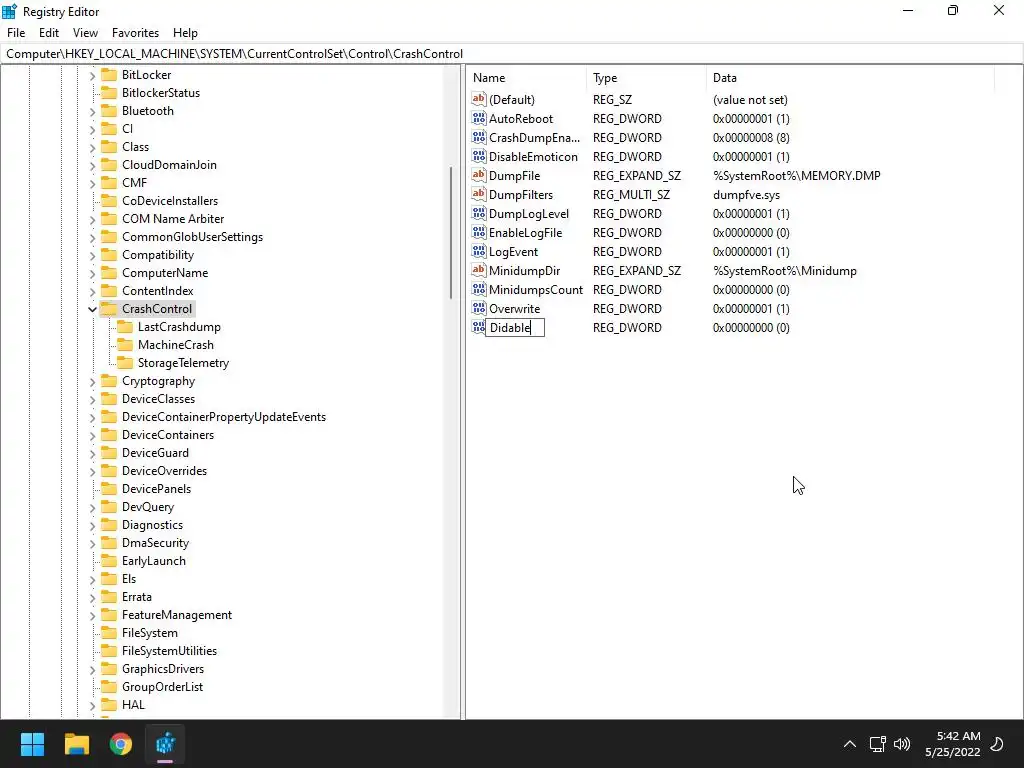This screenshot has height=768, width=1024.
Task: Select the FileSystem key
Action: (x=150, y=633)
